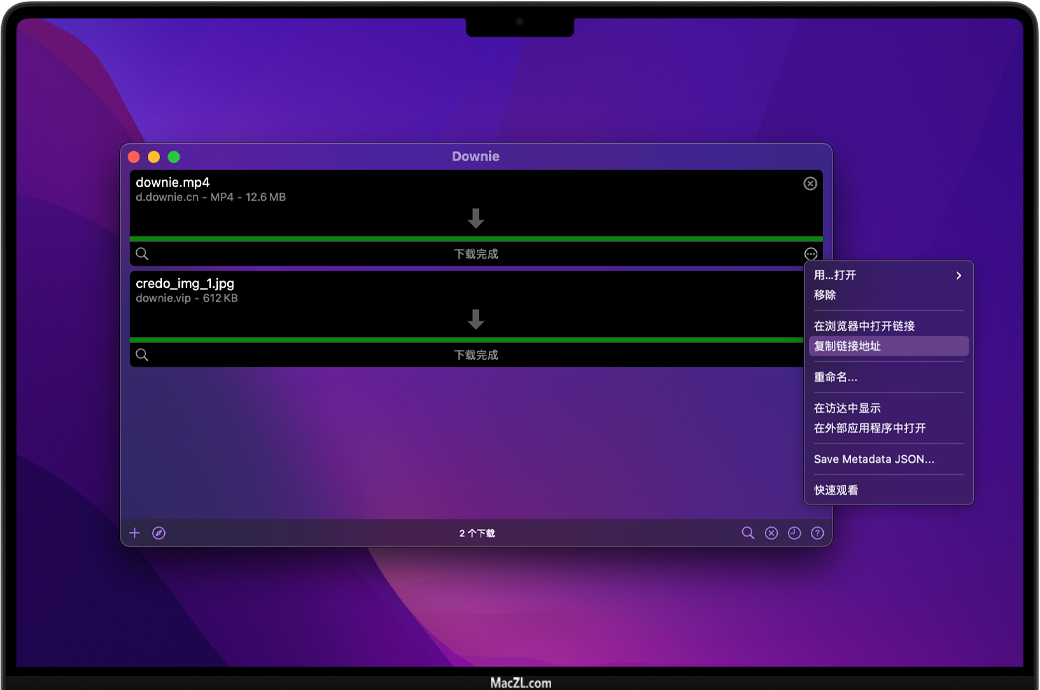The width and height of the screenshot is (1040, 690).
Task: Click 在外部应用程序中打开 menu item
Action: pyautogui.click(x=870, y=428)
